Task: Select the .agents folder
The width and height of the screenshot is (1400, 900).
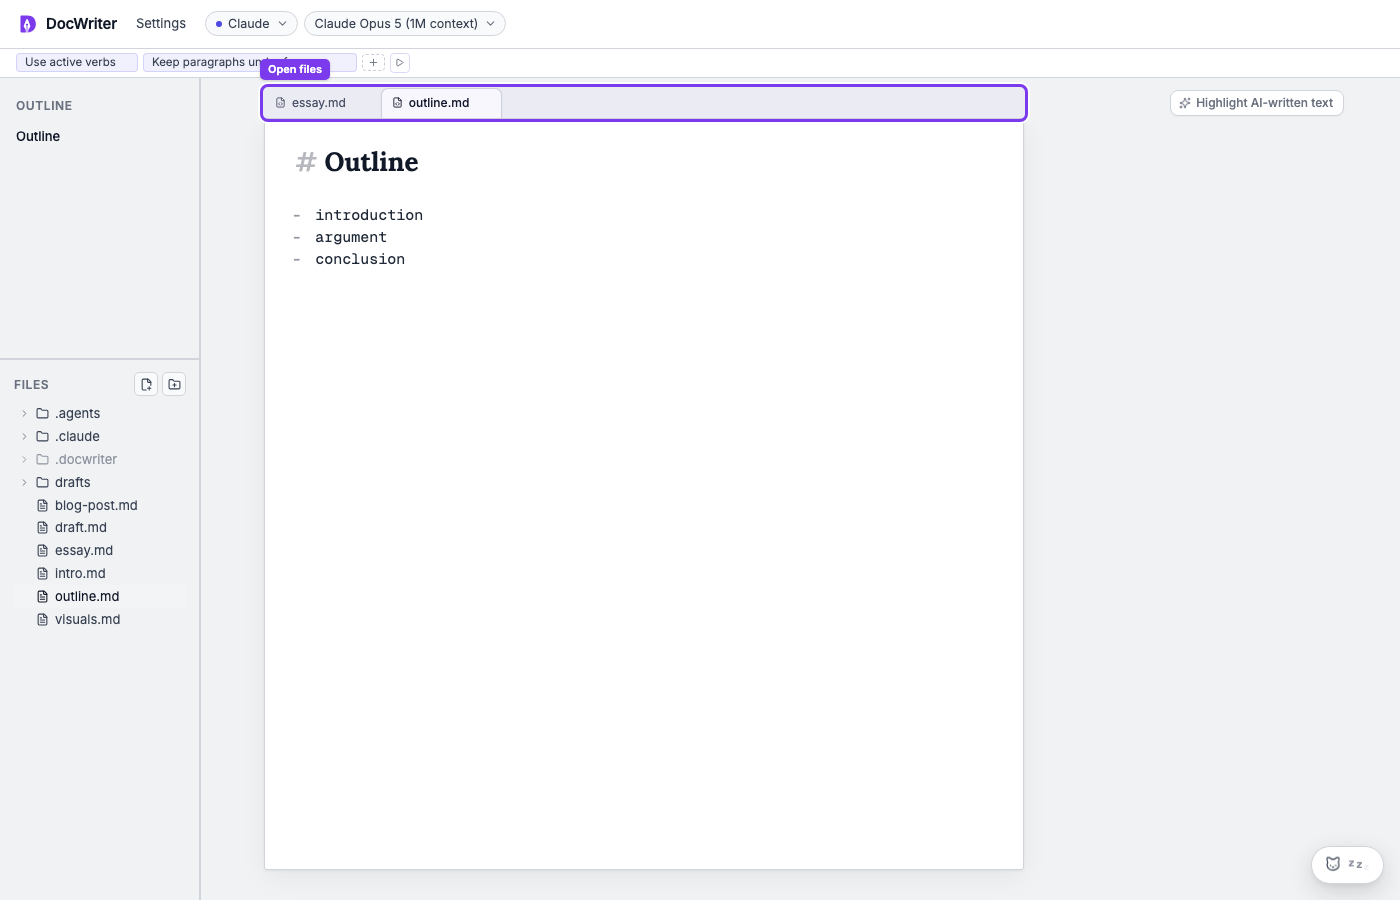Action: 100,413
